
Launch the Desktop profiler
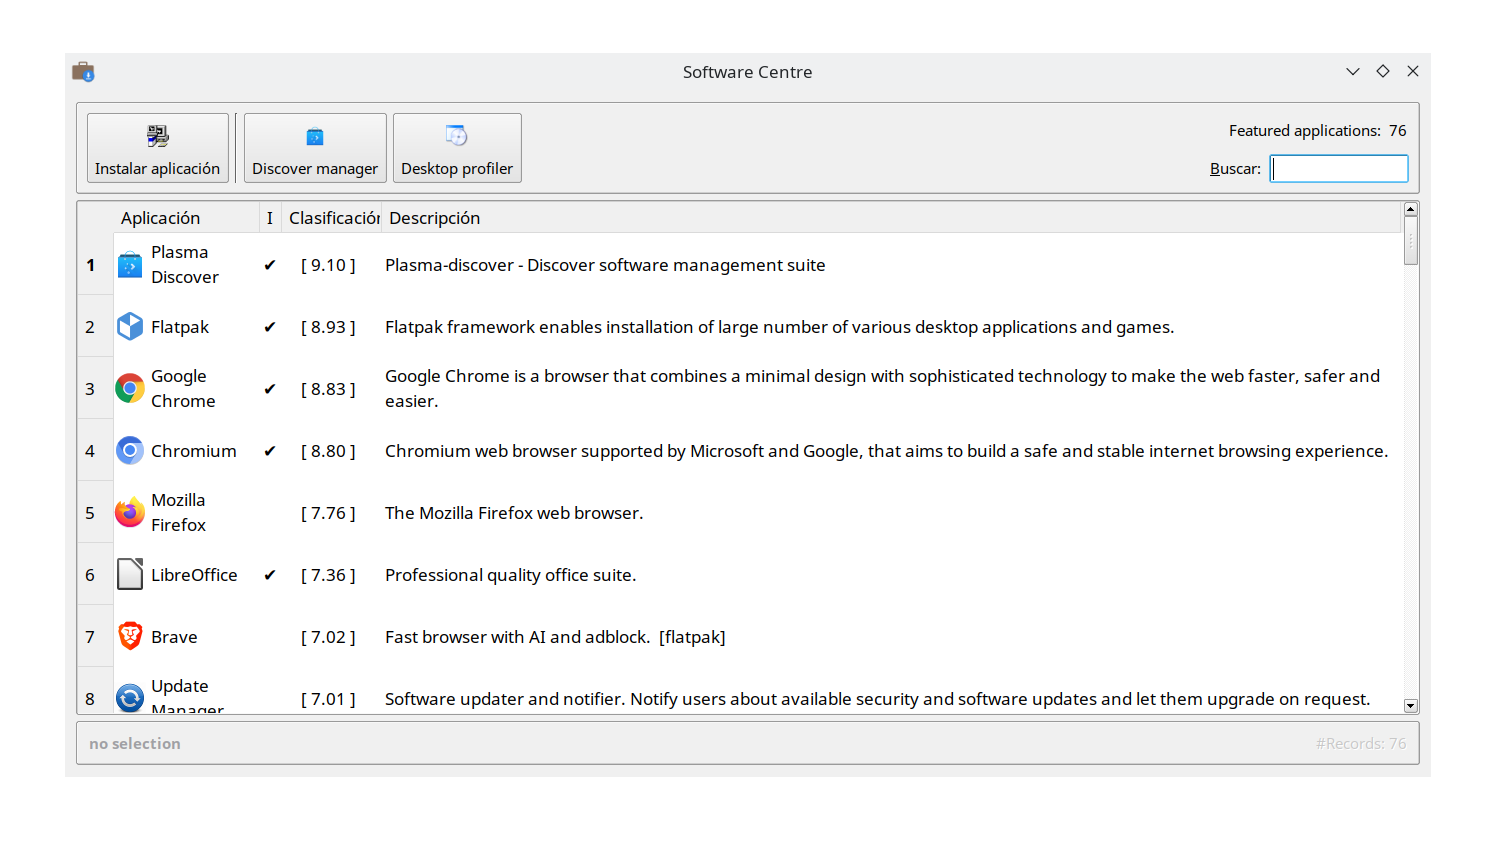(x=457, y=148)
